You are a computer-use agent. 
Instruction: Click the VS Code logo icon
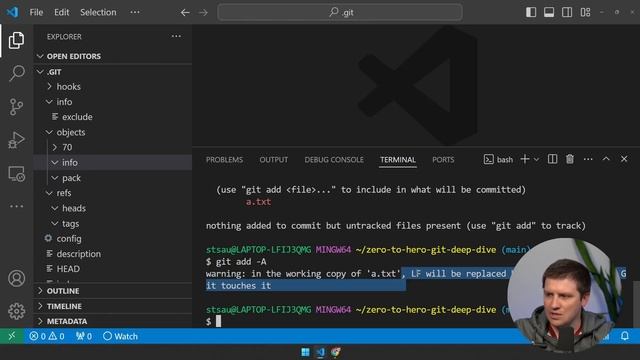(12, 12)
